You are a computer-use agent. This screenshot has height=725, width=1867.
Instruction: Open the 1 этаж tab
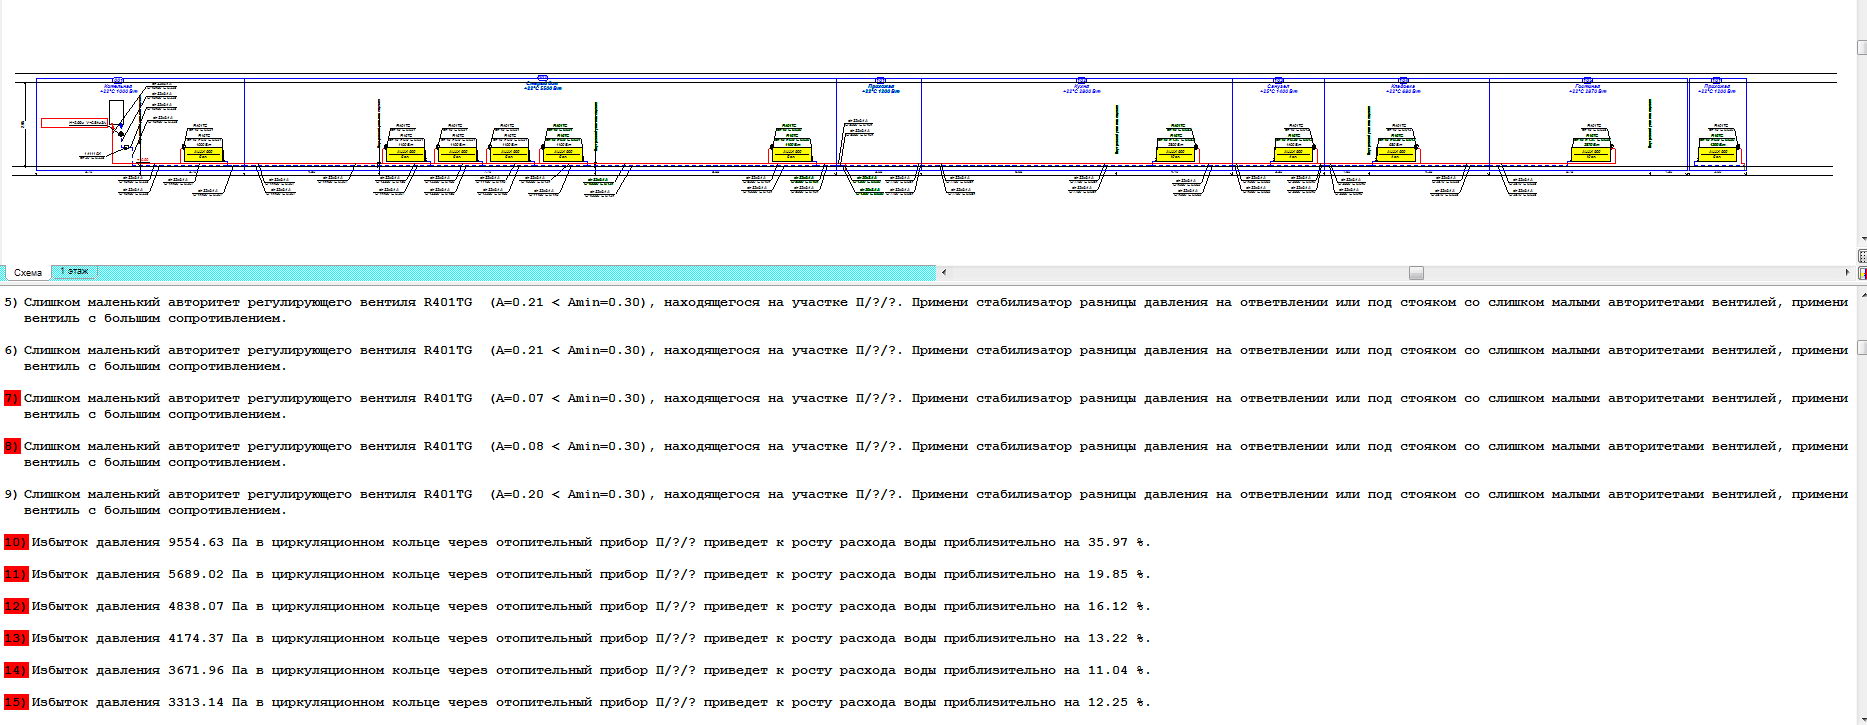pyautogui.click(x=74, y=272)
